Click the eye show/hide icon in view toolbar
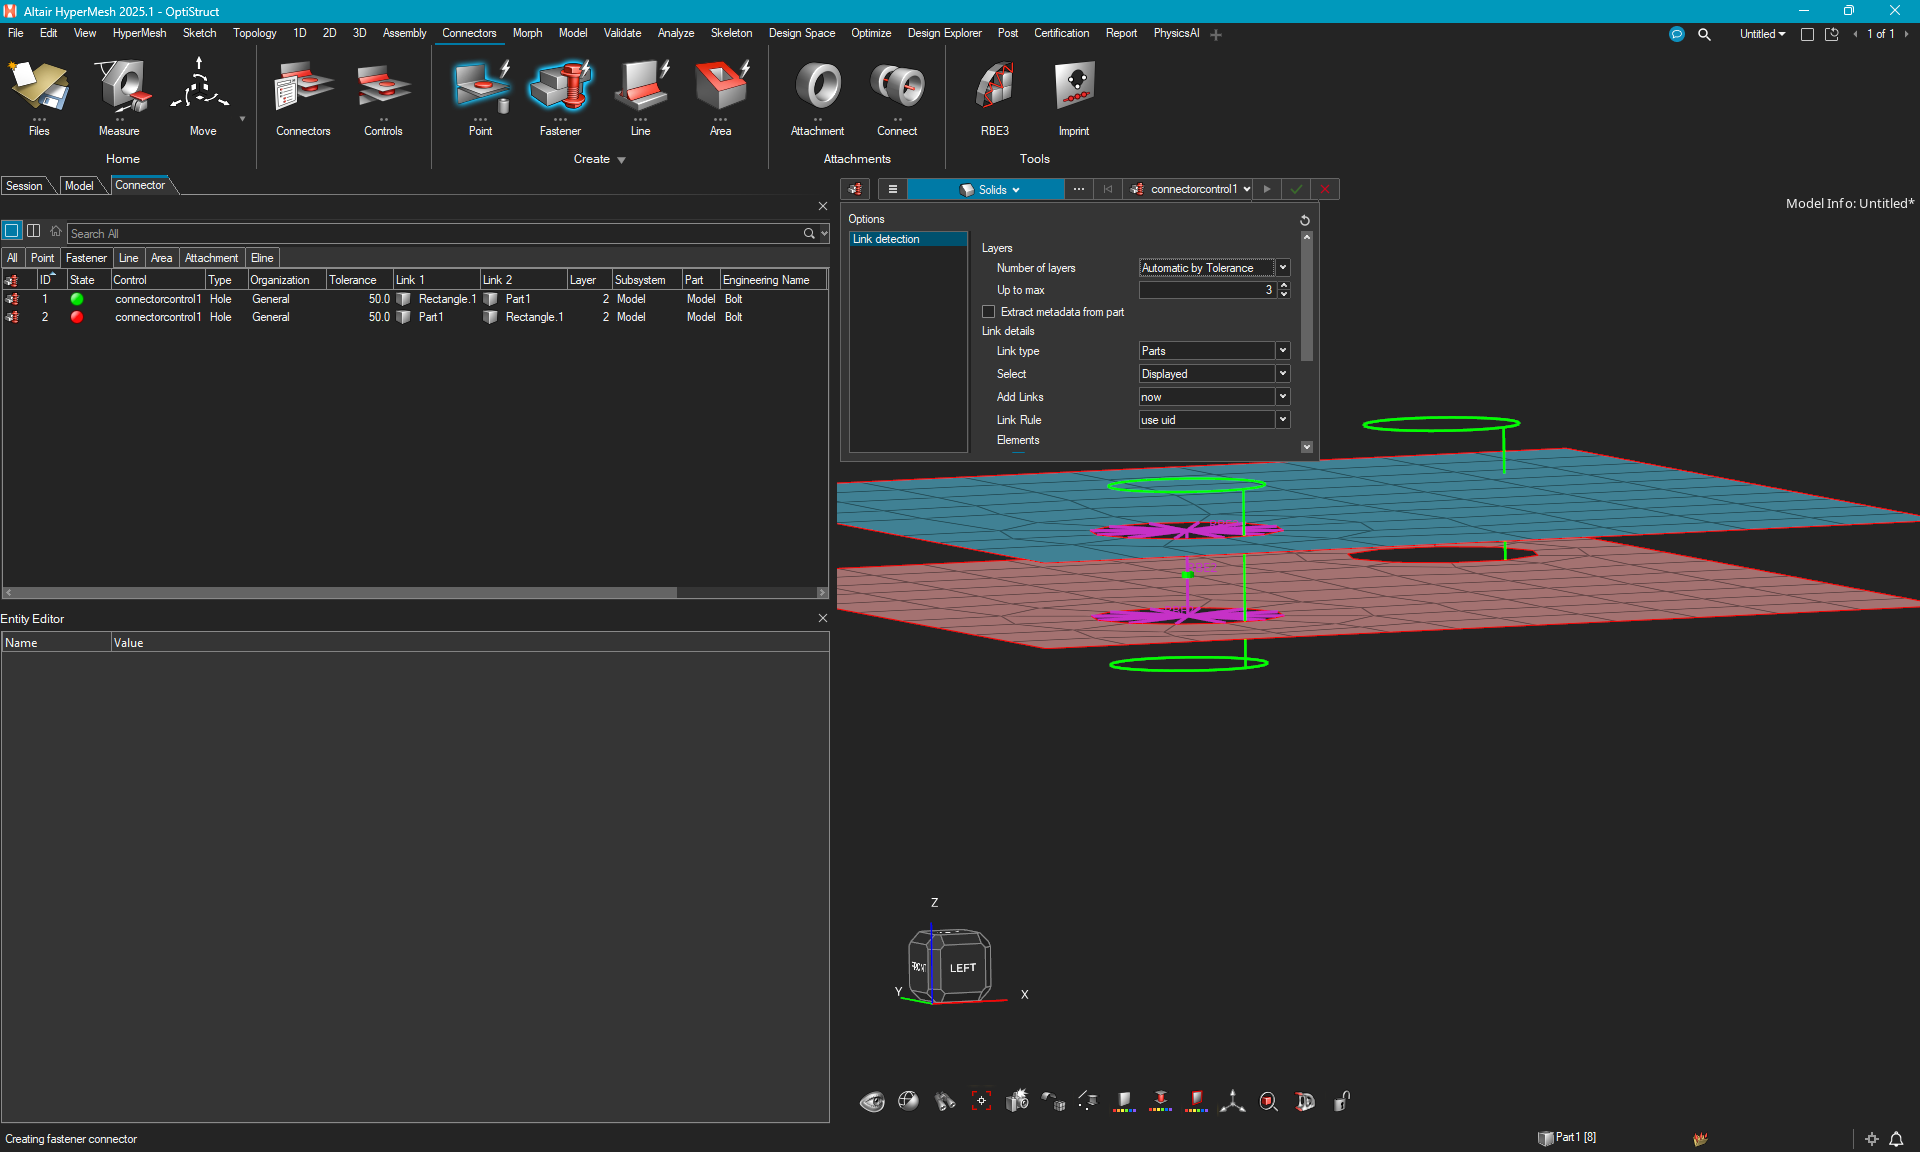This screenshot has height=1152, width=1920. pyautogui.click(x=872, y=1102)
